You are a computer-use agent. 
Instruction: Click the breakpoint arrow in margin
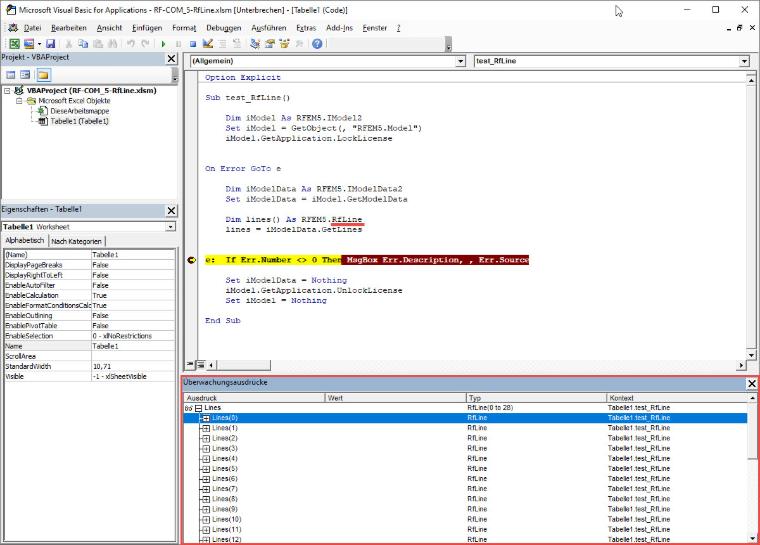pos(191,260)
